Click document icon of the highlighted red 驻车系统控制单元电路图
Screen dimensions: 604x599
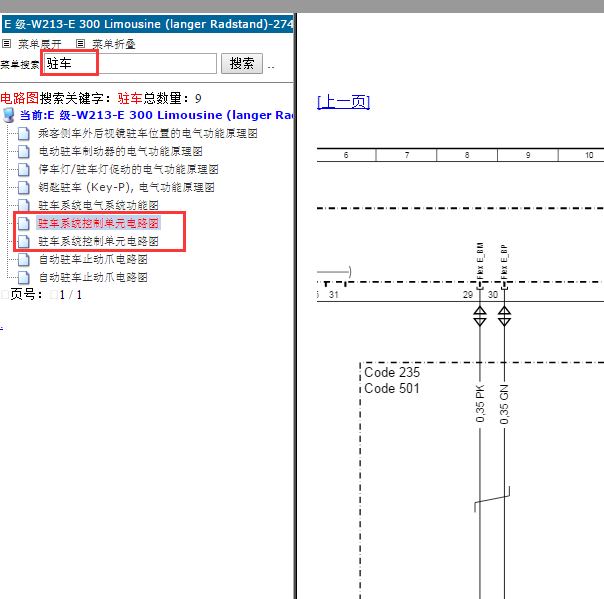pyautogui.click(x=23, y=223)
